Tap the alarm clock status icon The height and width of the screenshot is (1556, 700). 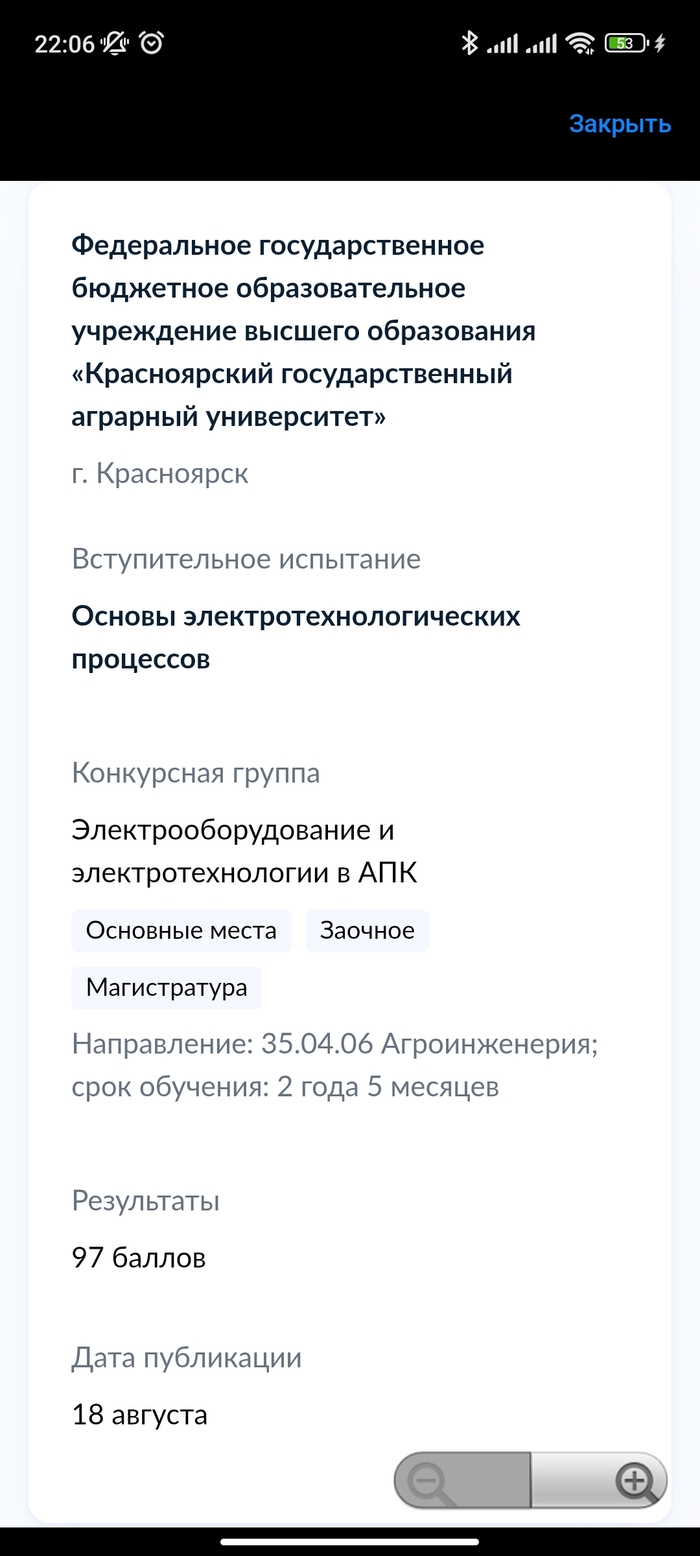152,43
